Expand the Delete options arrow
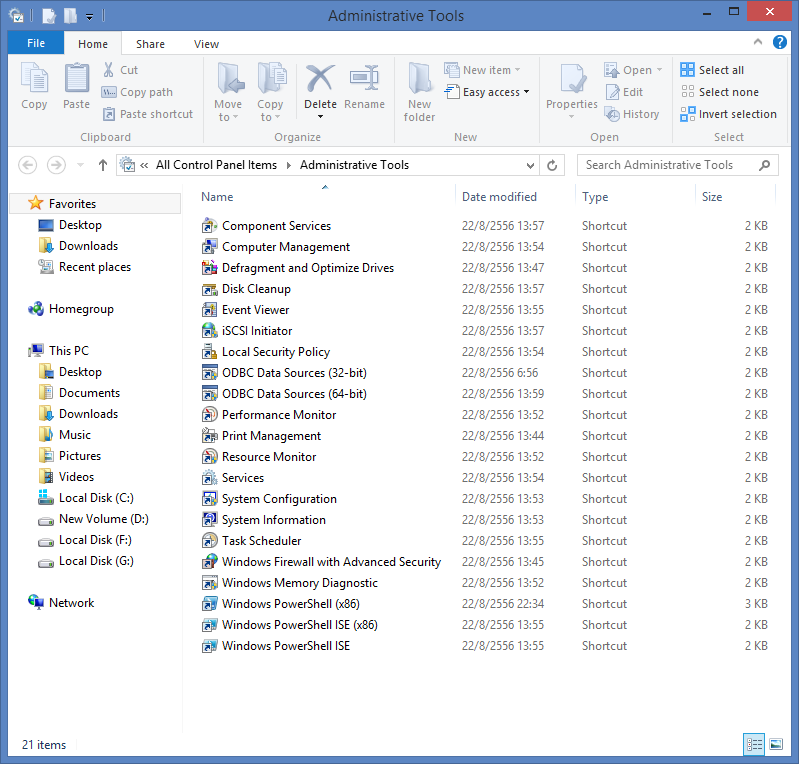The width and height of the screenshot is (799, 764). 321,117
